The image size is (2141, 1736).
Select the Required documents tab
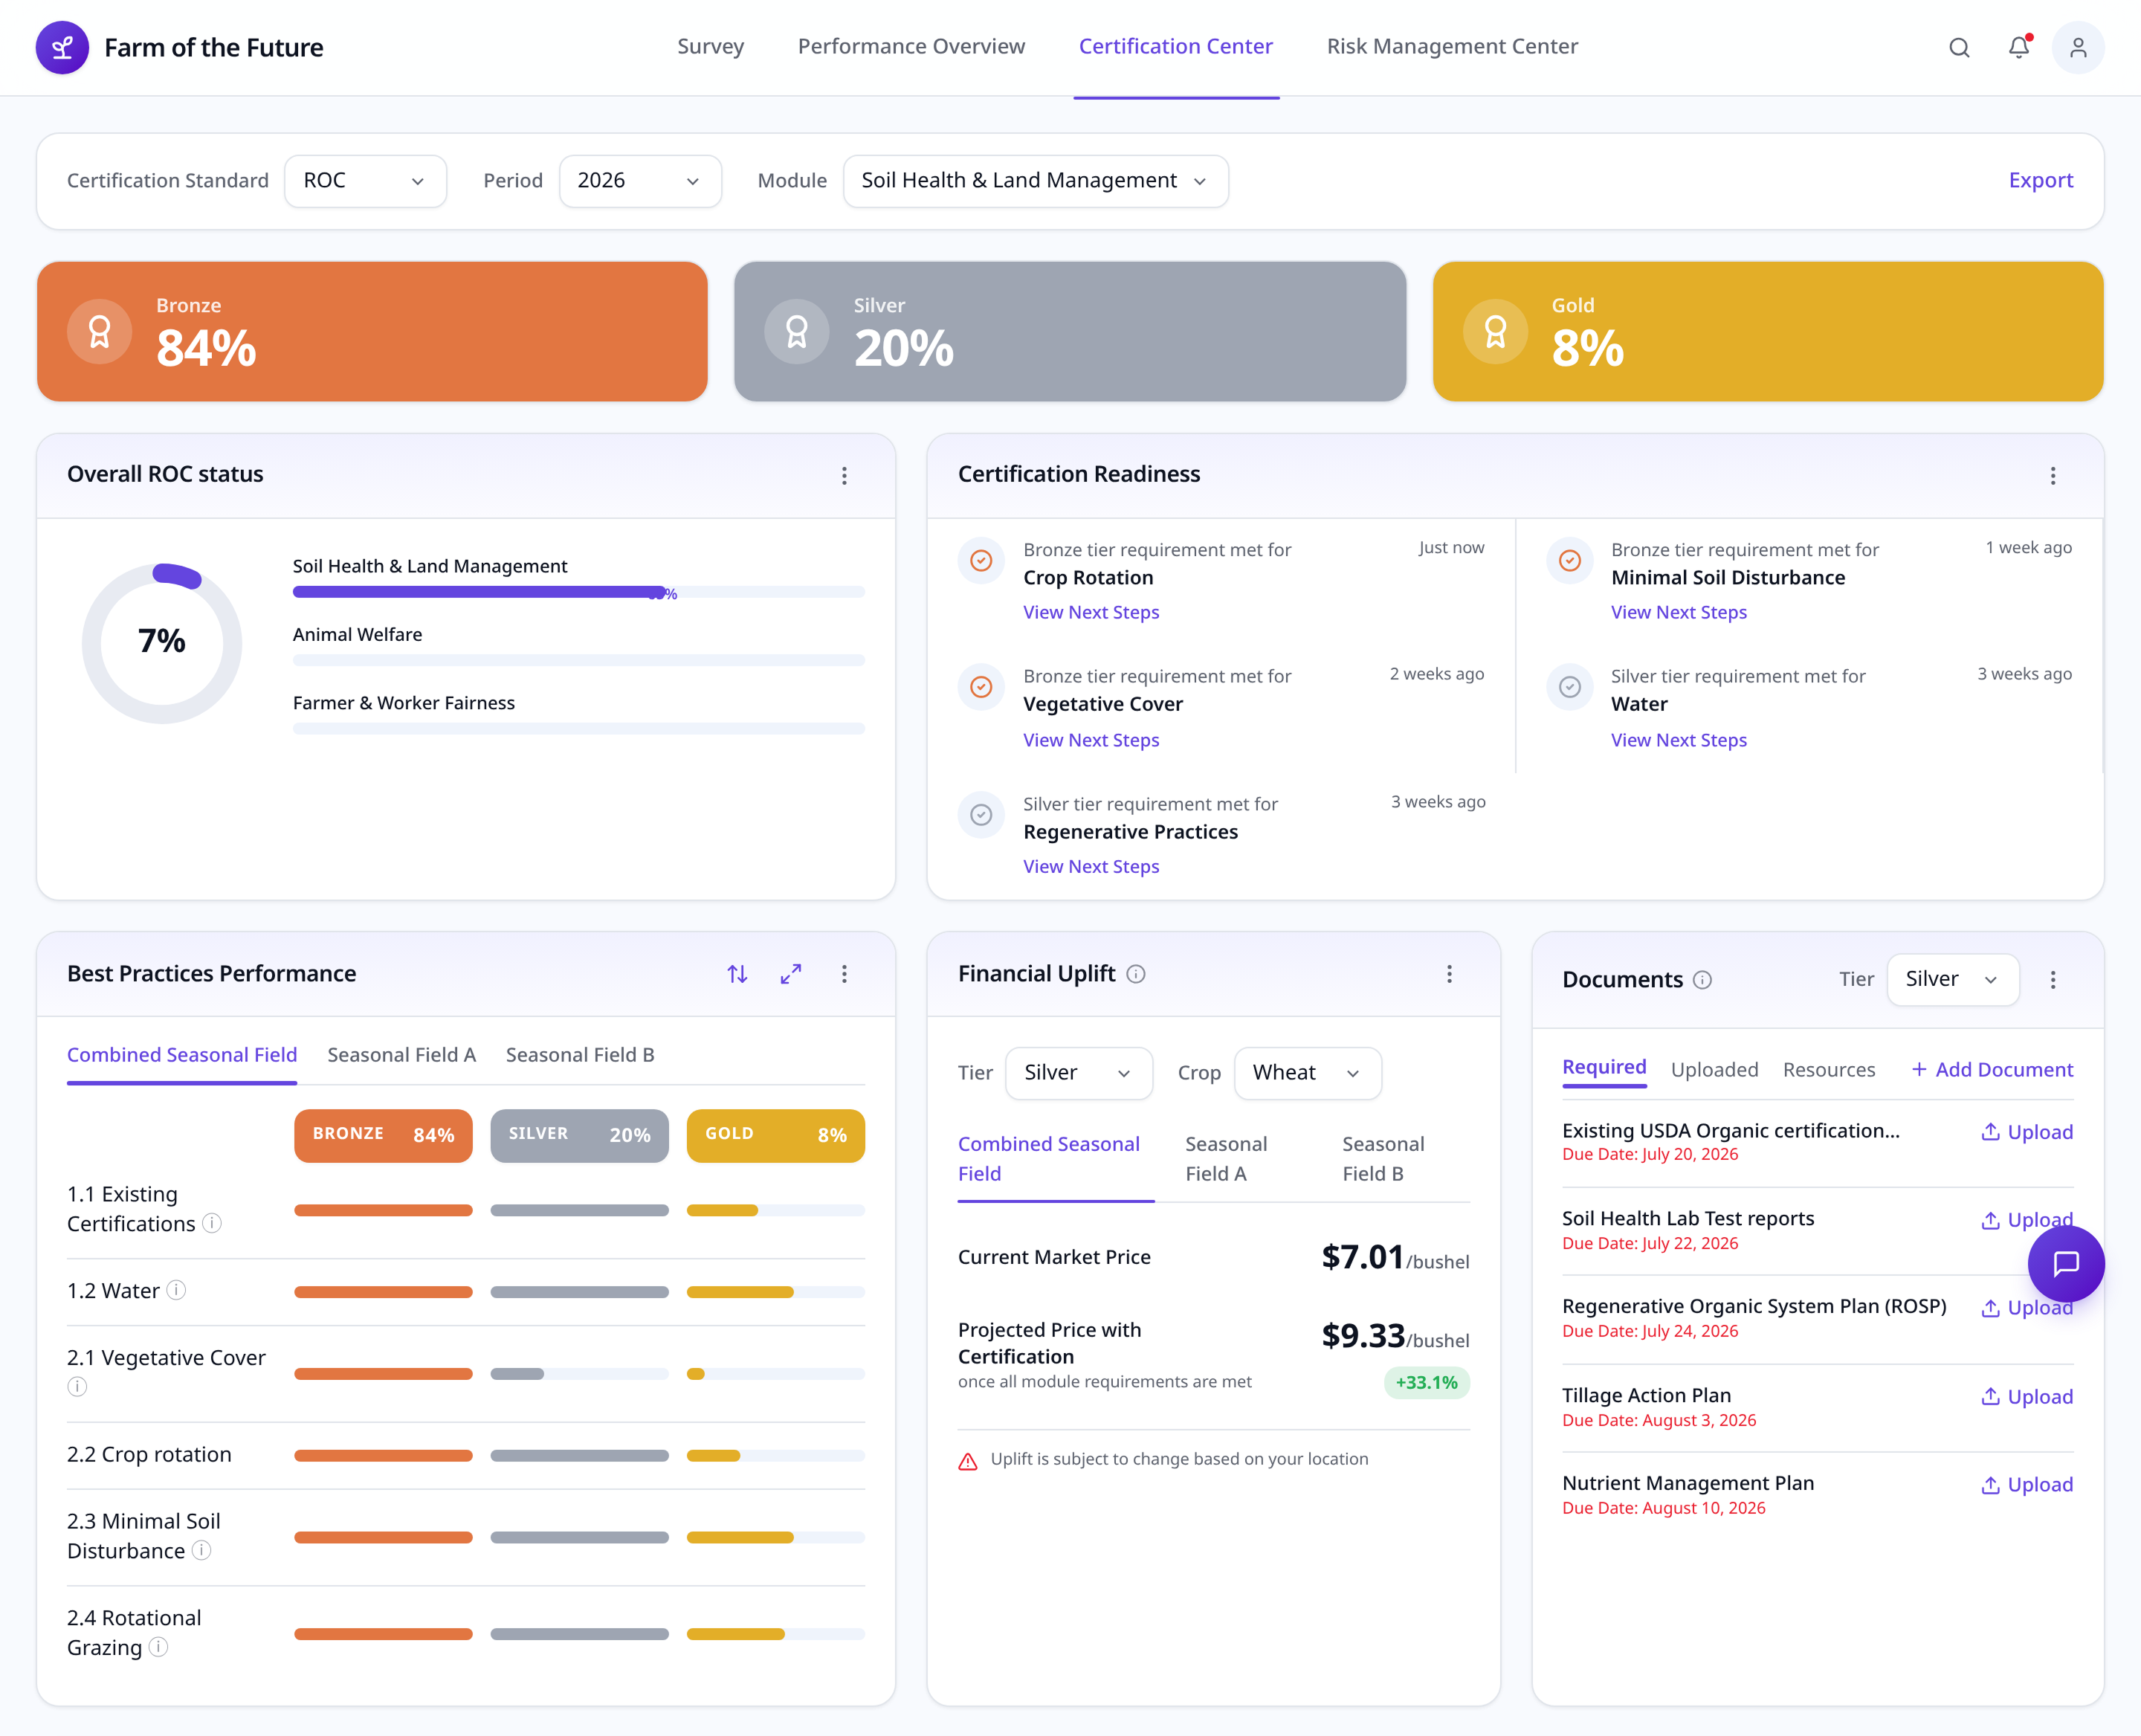point(1604,1067)
